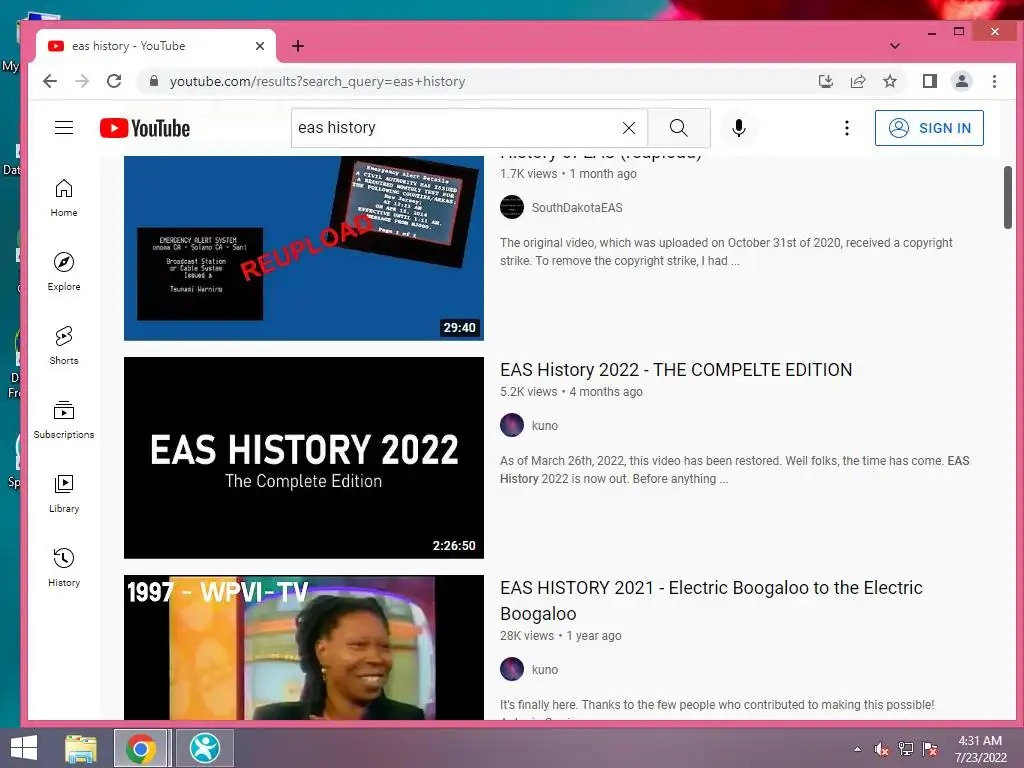Screen dimensions: 1024x768
Task: Go back with browser back arrow
Action: (x=50, y=81)
